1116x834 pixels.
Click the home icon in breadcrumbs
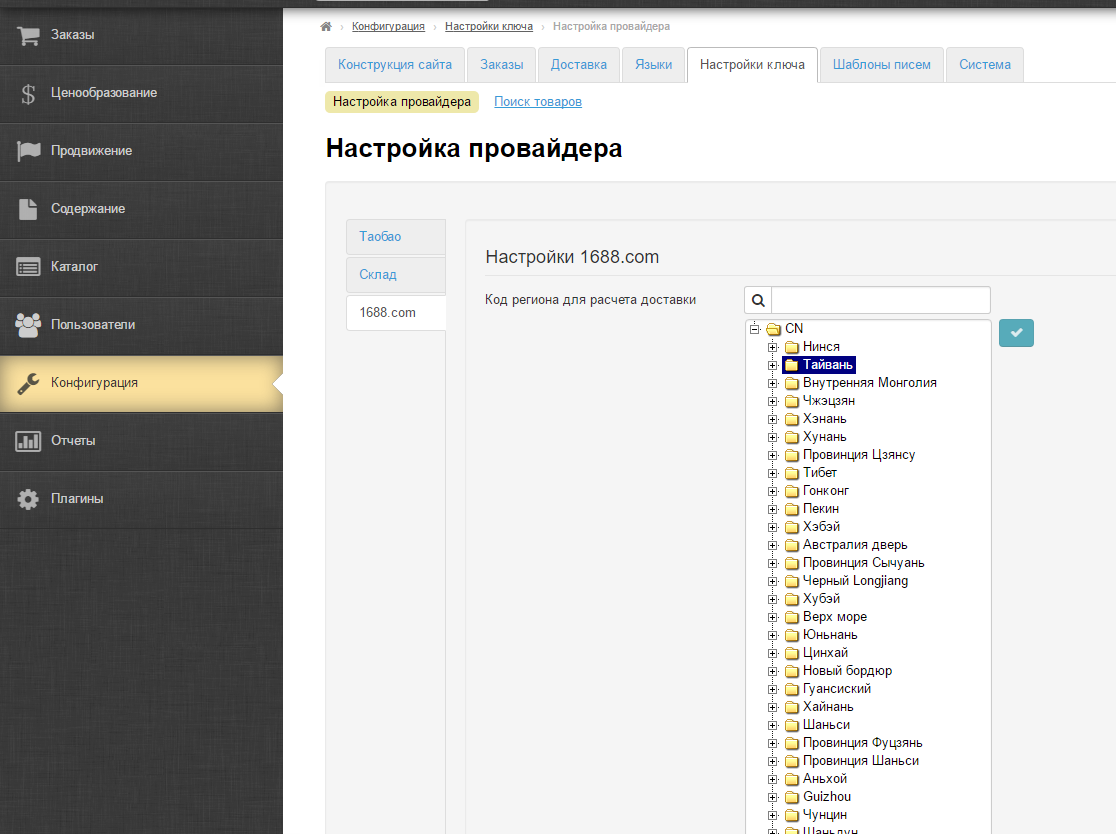326,26
